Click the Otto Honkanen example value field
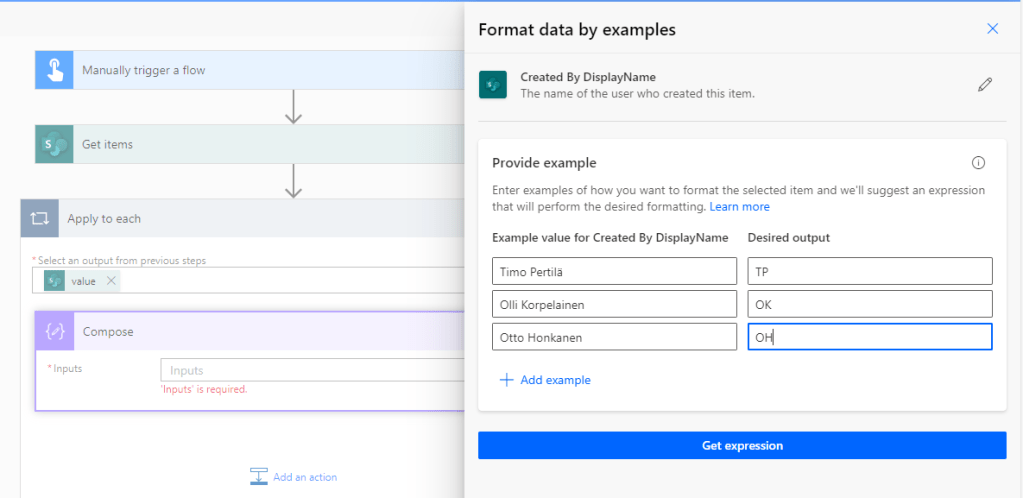 (x=614, y=337)
